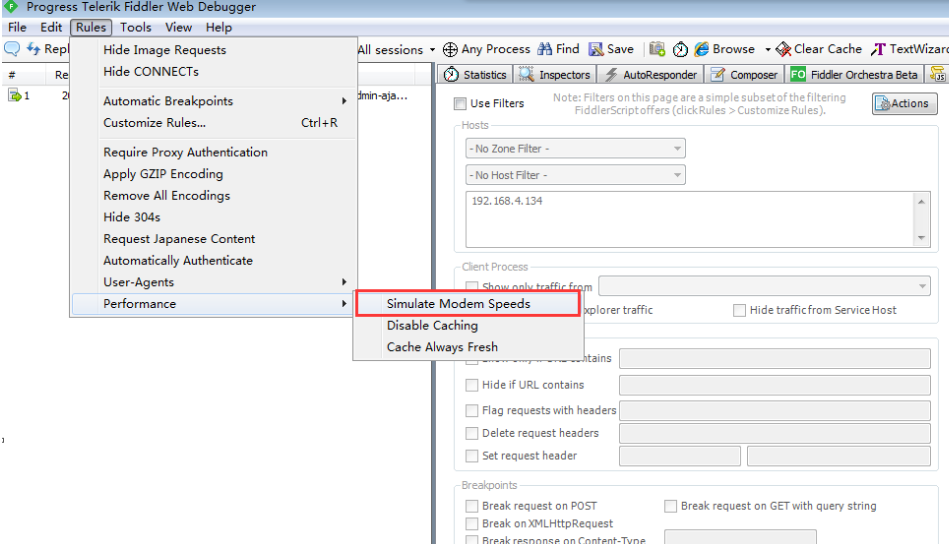This screenshot has height=544, width=949.
Task: Click the Composer pencil icon
Action: click(x=718, y=74)
